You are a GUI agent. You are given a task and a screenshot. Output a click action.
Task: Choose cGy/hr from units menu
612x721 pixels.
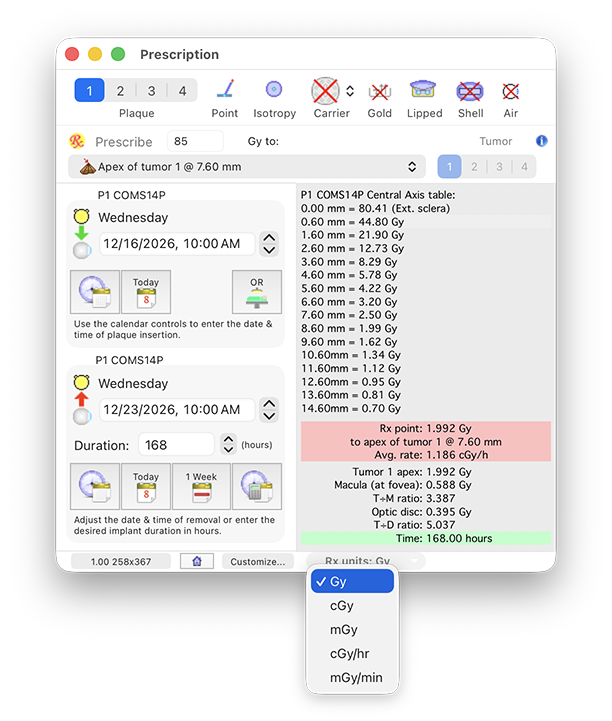pos(352,653)
